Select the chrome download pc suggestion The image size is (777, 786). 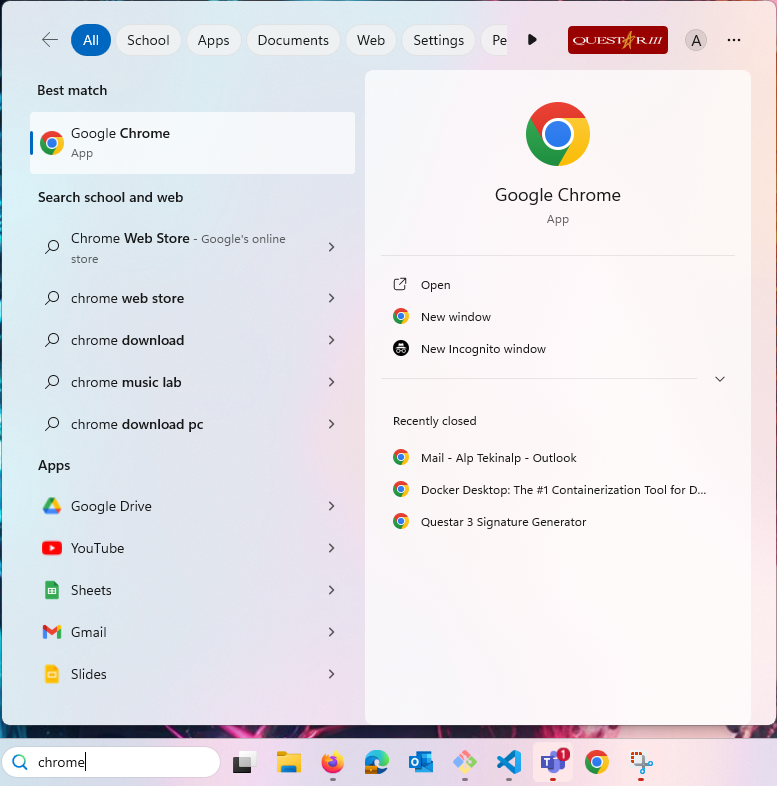click(192, 425)
